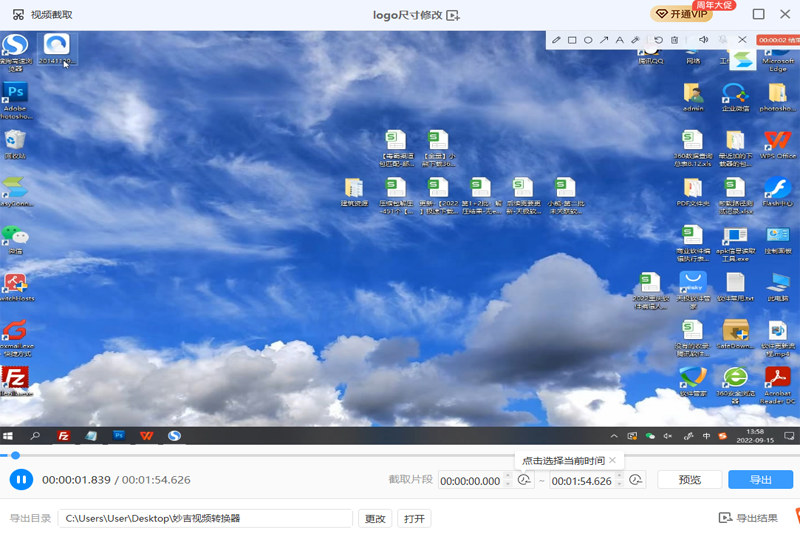
Task: Toggle the microphone mute icon
Action: [722, 40]
